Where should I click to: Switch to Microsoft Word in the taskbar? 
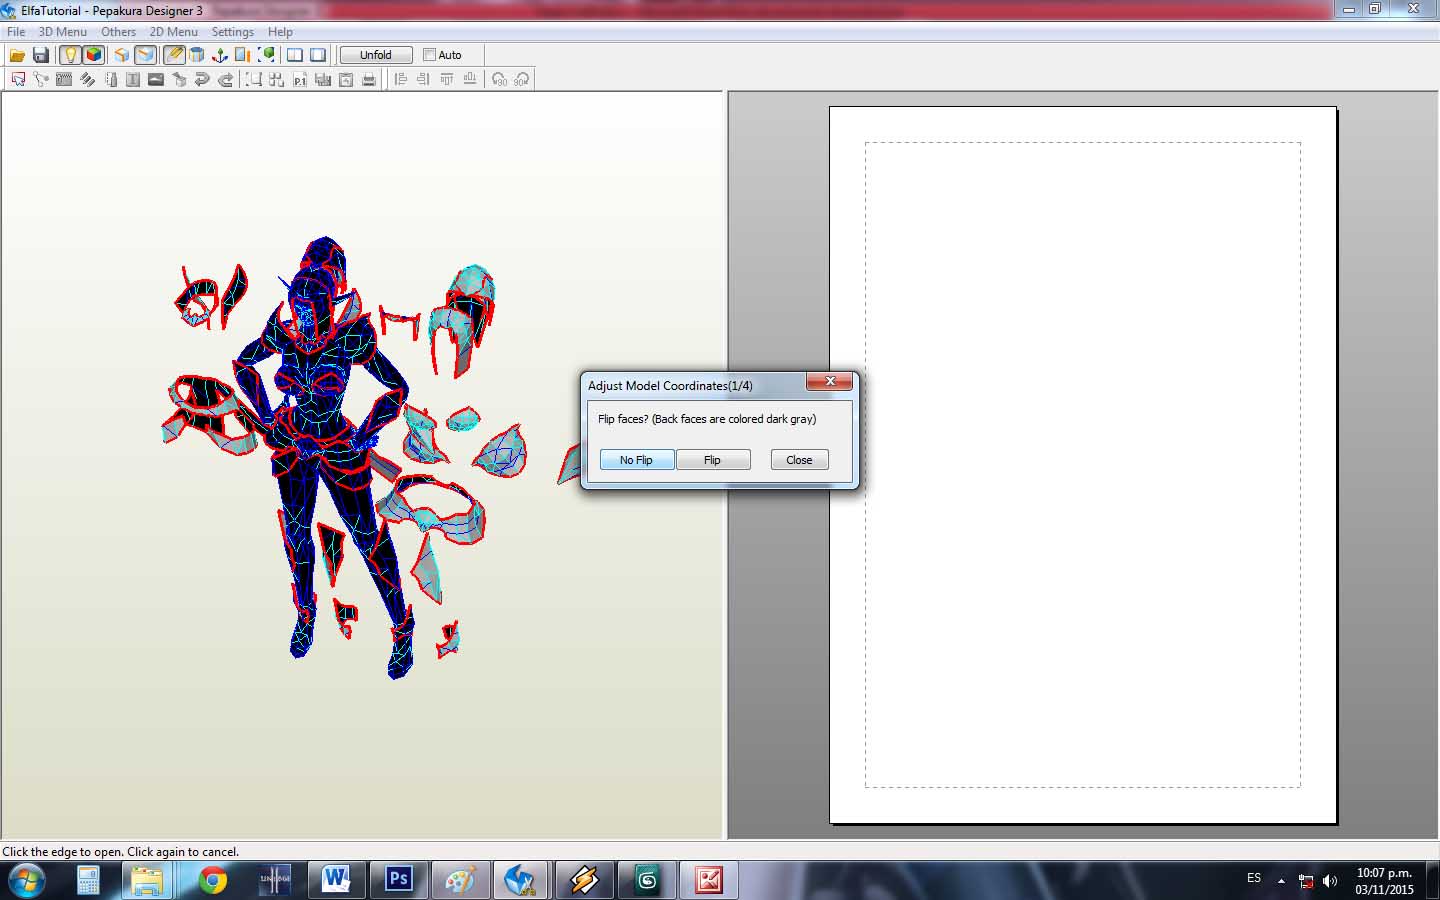tap(336, 880)
